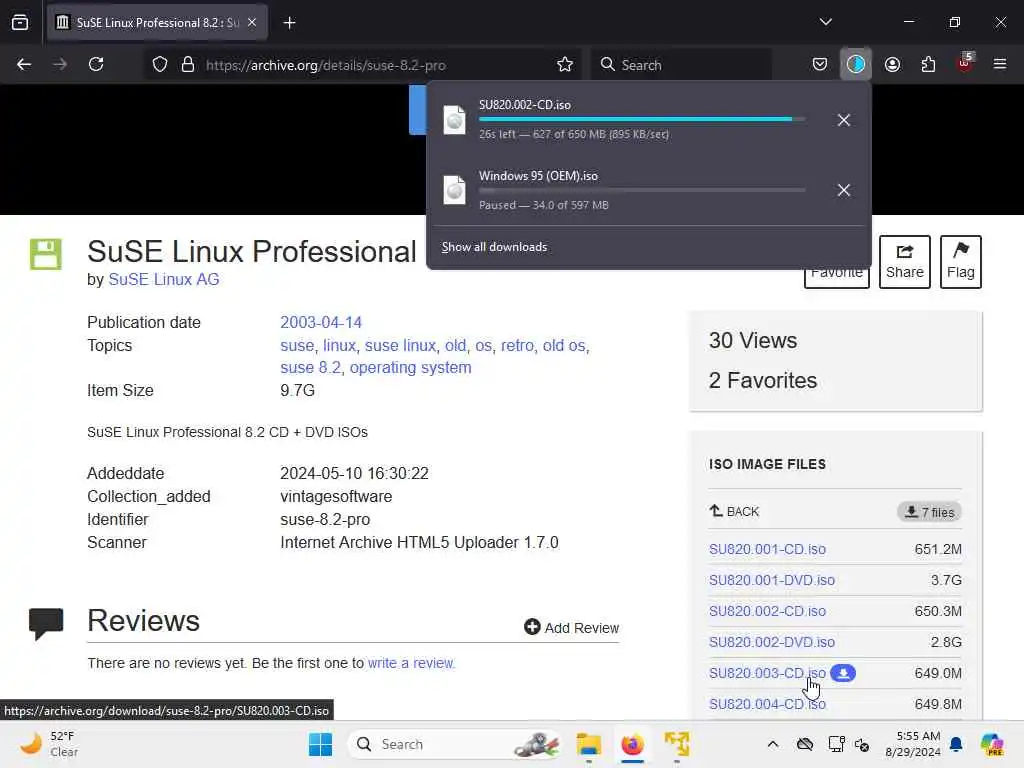This screenshot has height=768, width=1024.
Task: Open the 'operating system' topic link
Action: point(410,368)
